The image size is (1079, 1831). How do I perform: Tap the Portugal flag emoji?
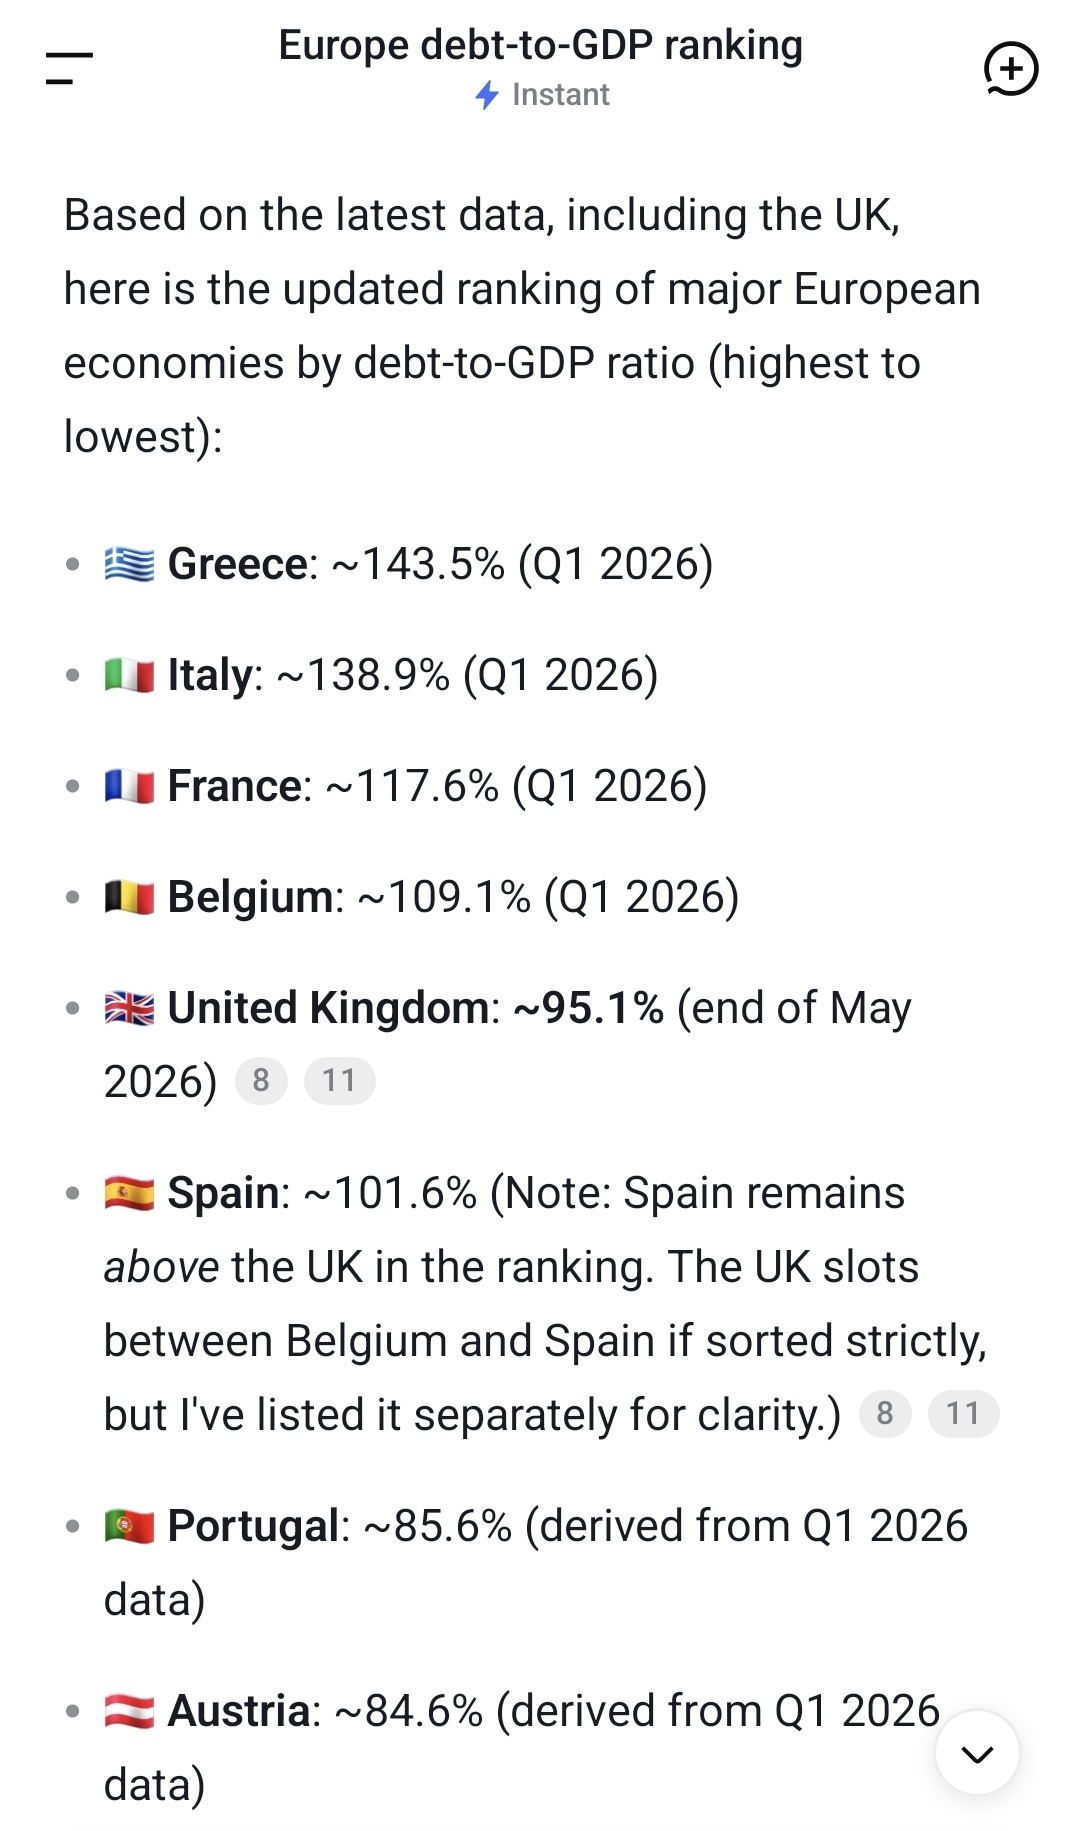tap(129, 1527)
